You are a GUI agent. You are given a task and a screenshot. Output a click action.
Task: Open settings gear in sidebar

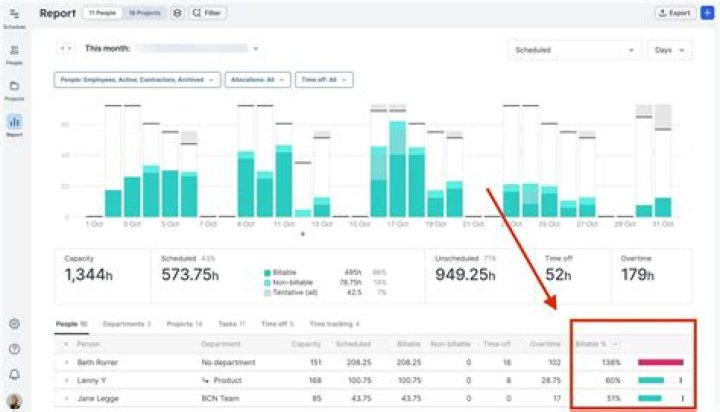[14, 324]
